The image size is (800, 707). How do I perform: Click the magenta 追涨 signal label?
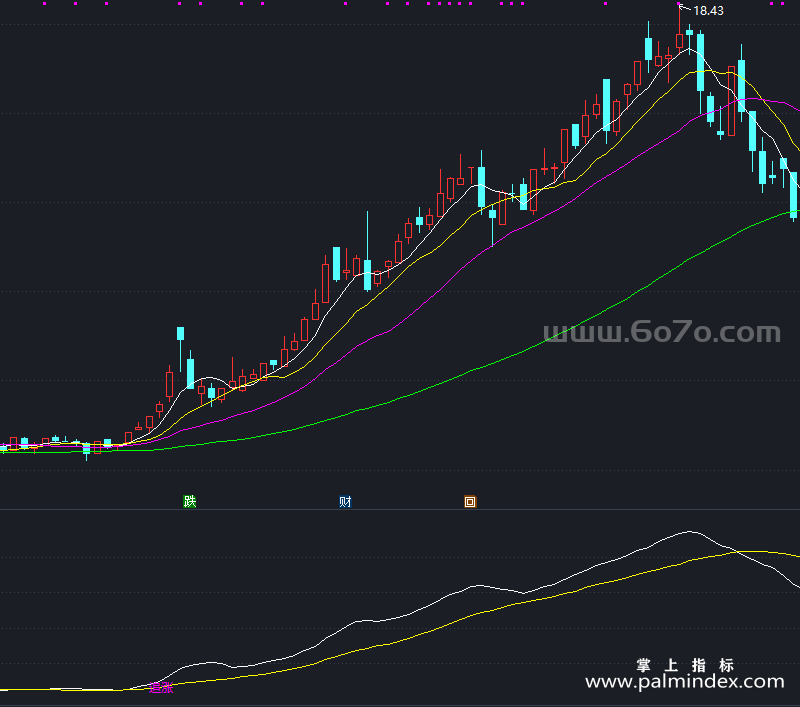(161, 688)
